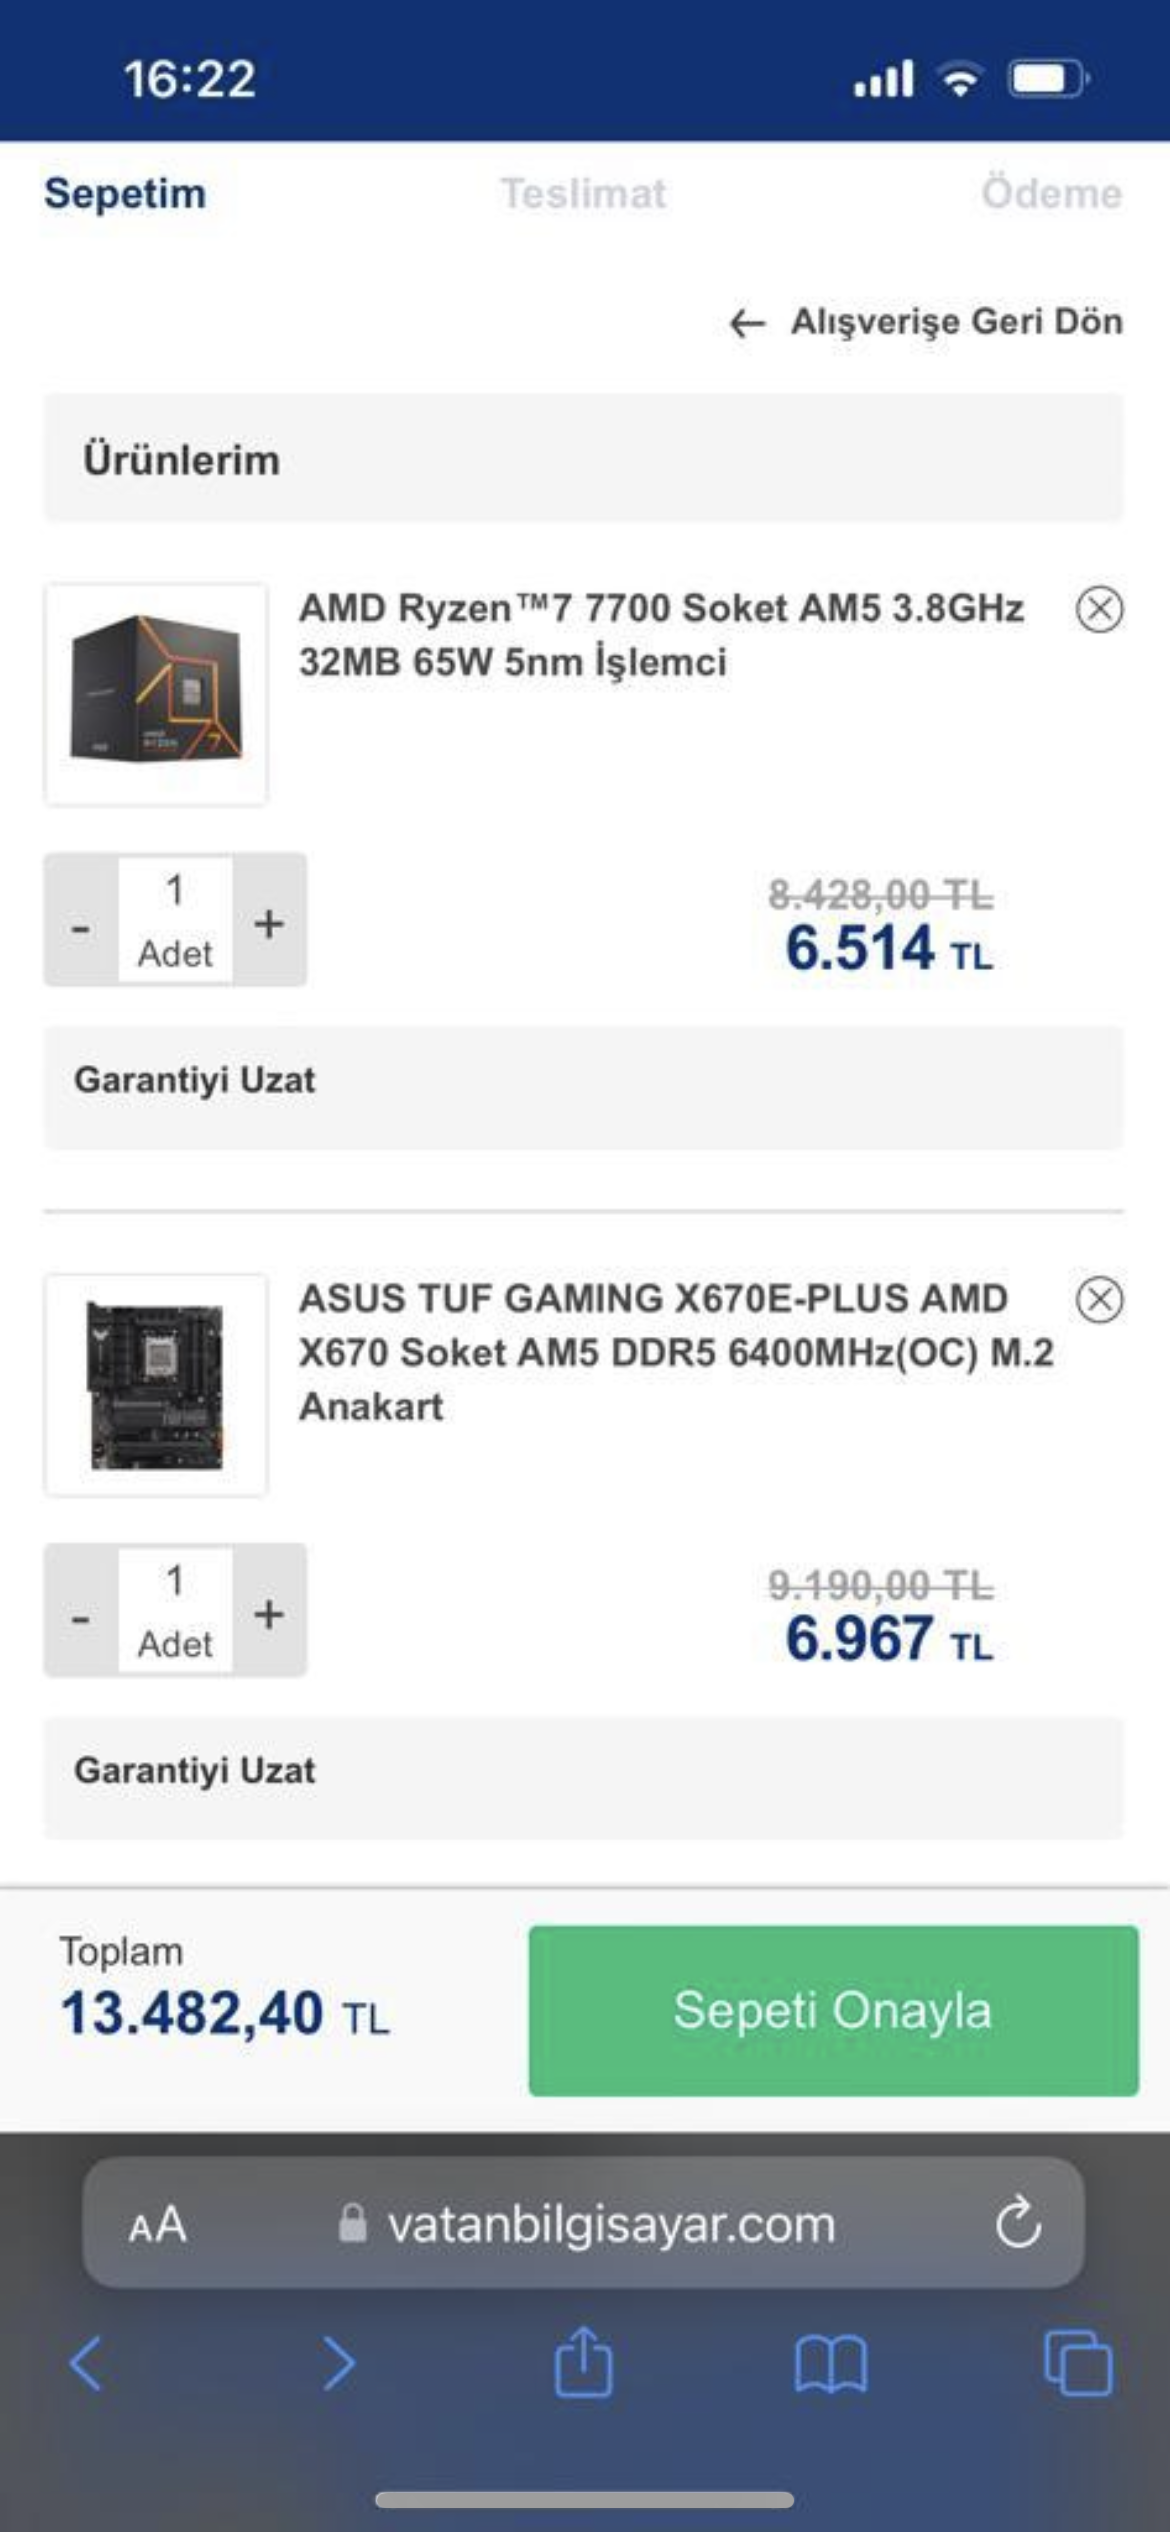Image resolution: width=1170 pixels, height=2532 pixels.
Task: Switch to the Teslimat step tab
Action: pos(583,194)
